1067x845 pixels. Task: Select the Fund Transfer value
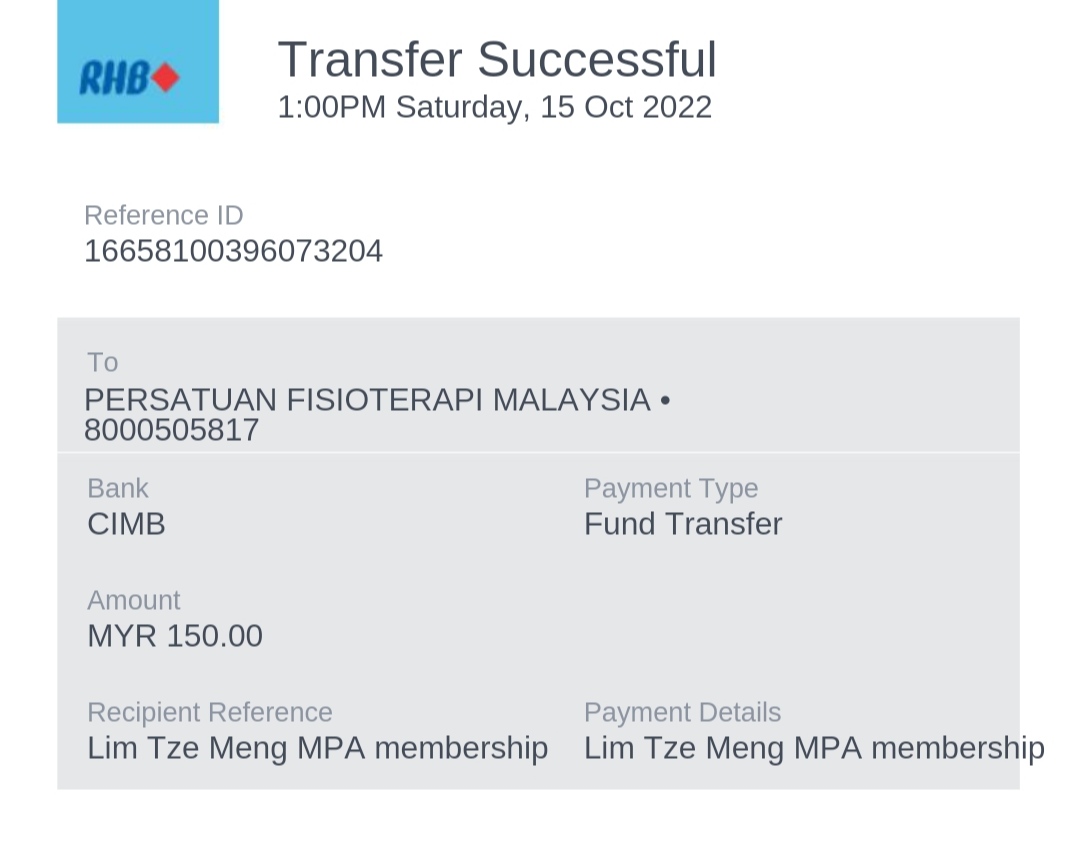tap(682, 524)
